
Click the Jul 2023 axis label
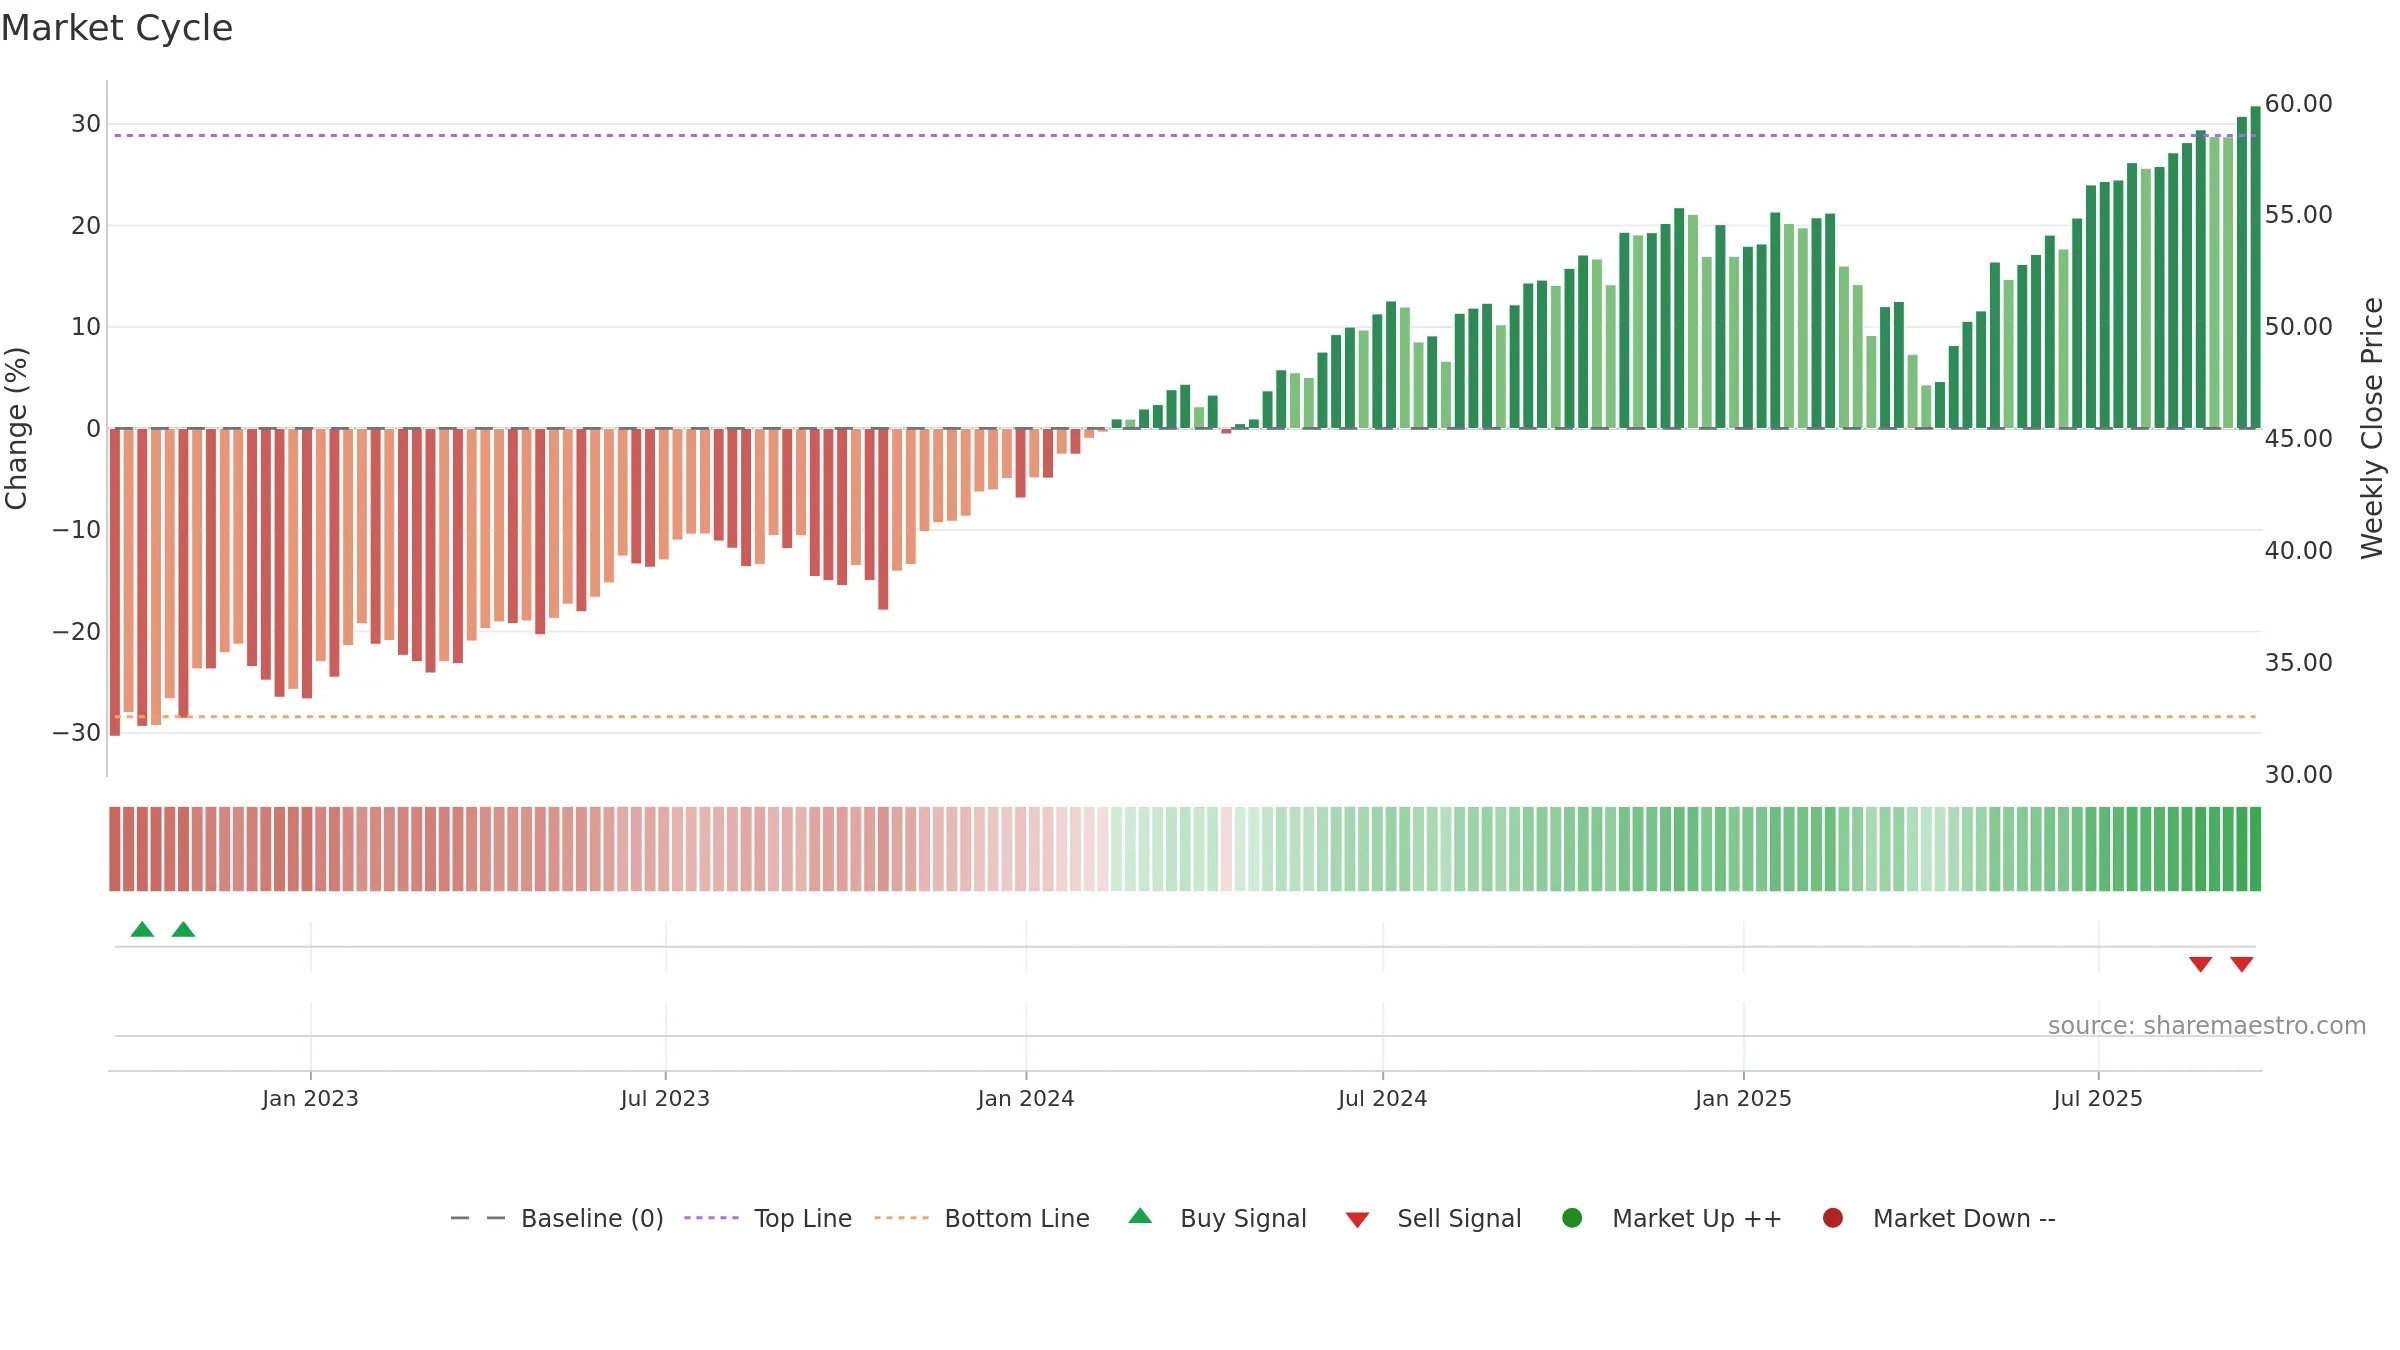click(665, 1099)
